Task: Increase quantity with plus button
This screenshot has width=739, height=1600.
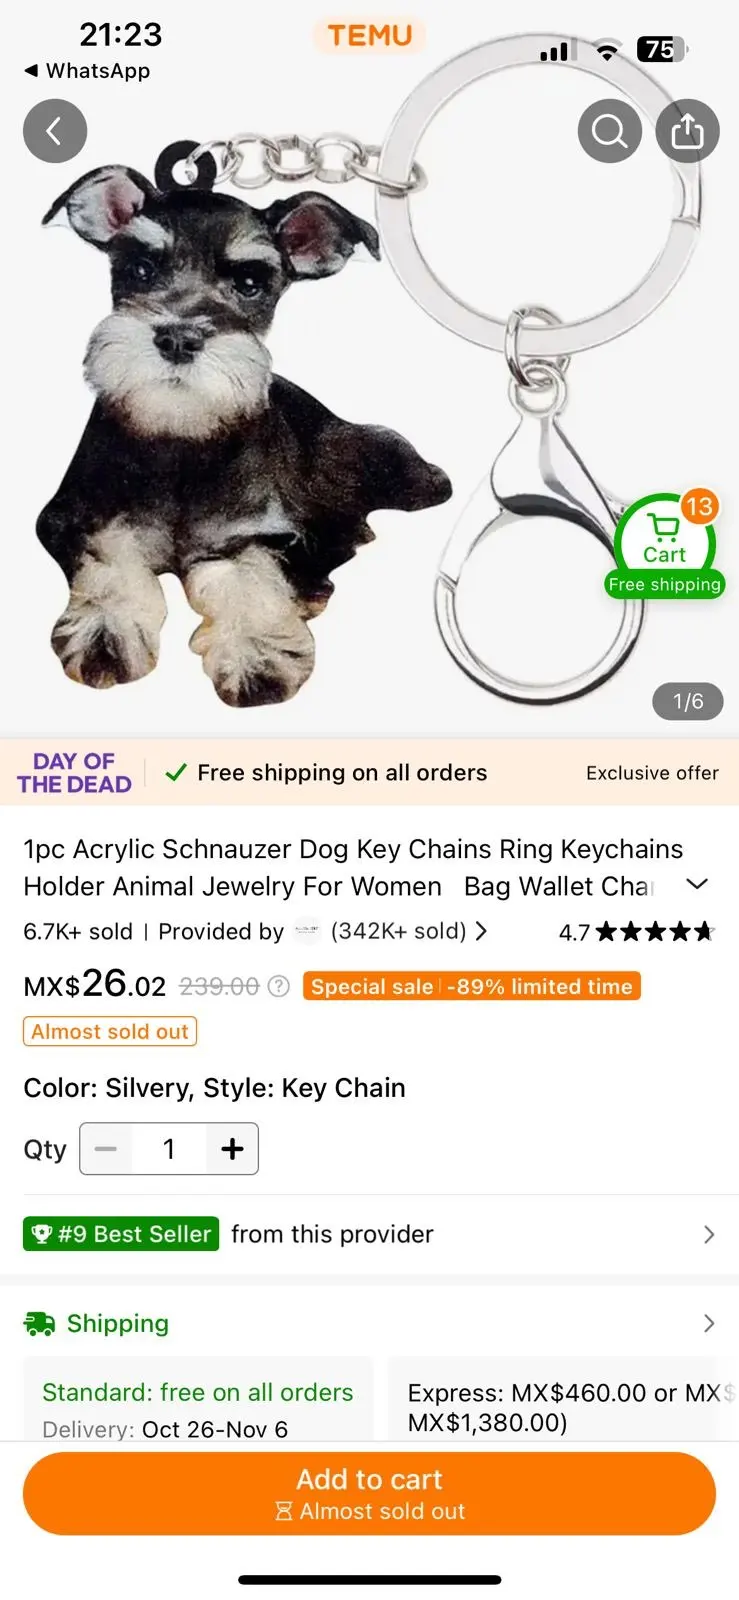Action: pos(232,1149)
